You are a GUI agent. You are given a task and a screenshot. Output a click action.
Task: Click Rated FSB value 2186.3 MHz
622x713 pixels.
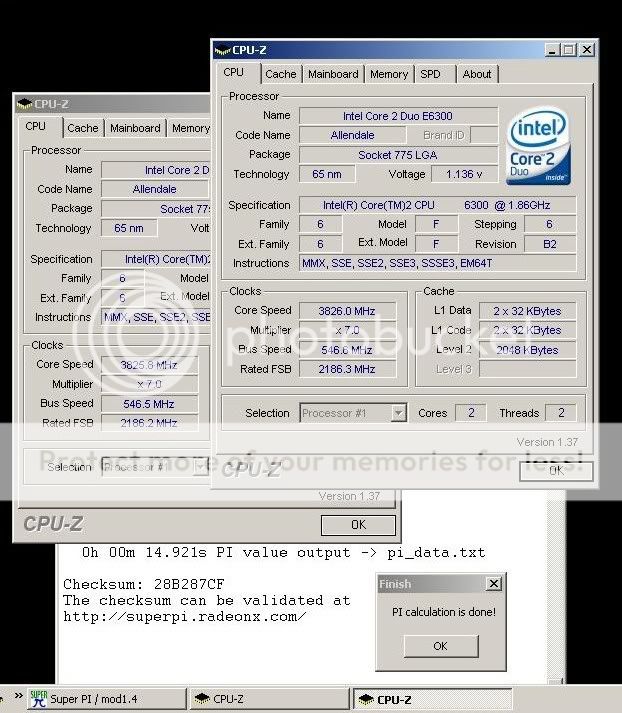(x=347, y=369)
